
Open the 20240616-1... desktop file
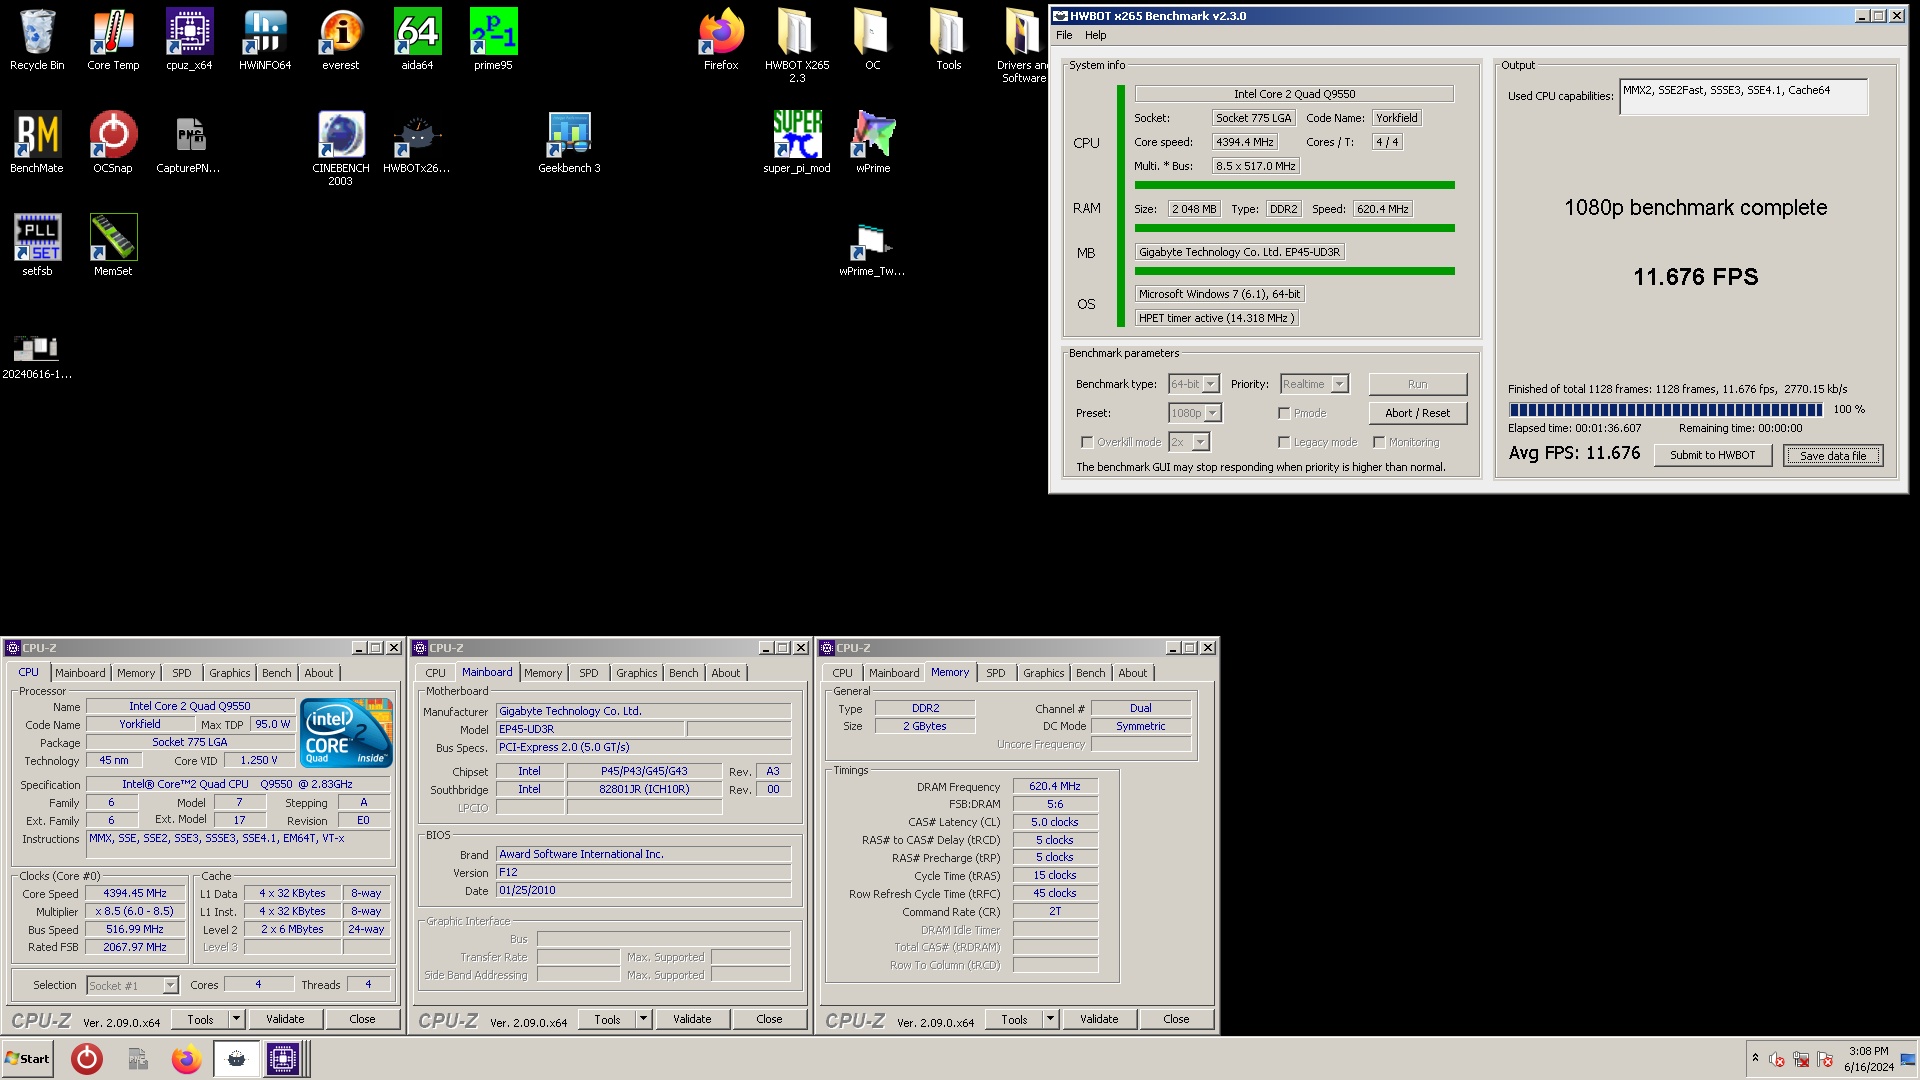click(37, 356)
